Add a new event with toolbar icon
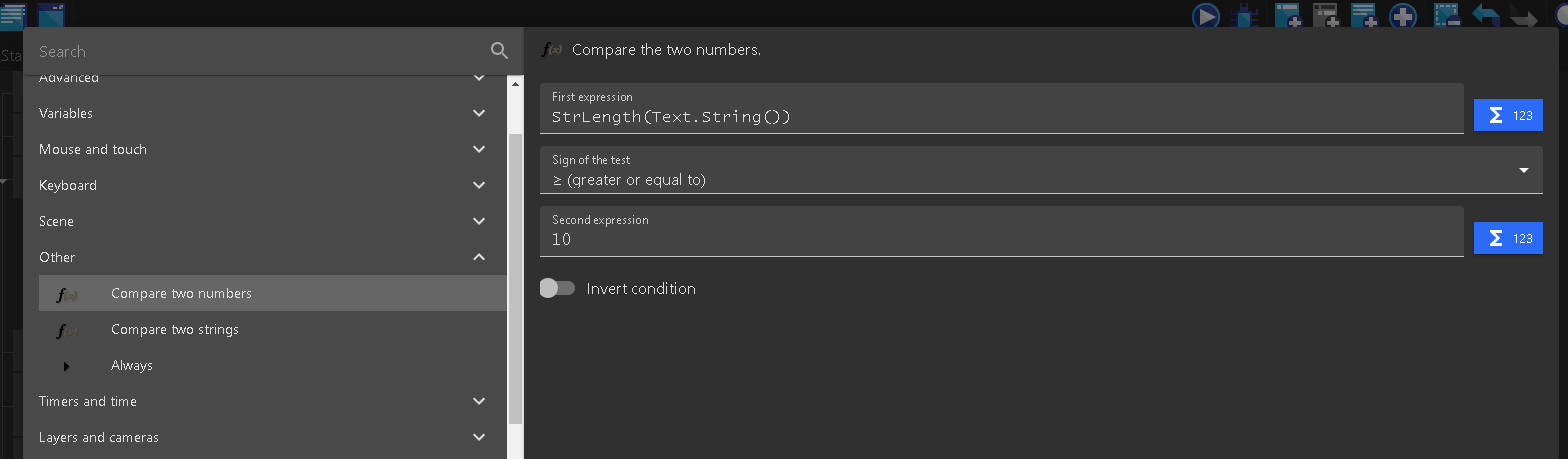The width and height of the screenshot is (1568, 459). coord(1287,15)
